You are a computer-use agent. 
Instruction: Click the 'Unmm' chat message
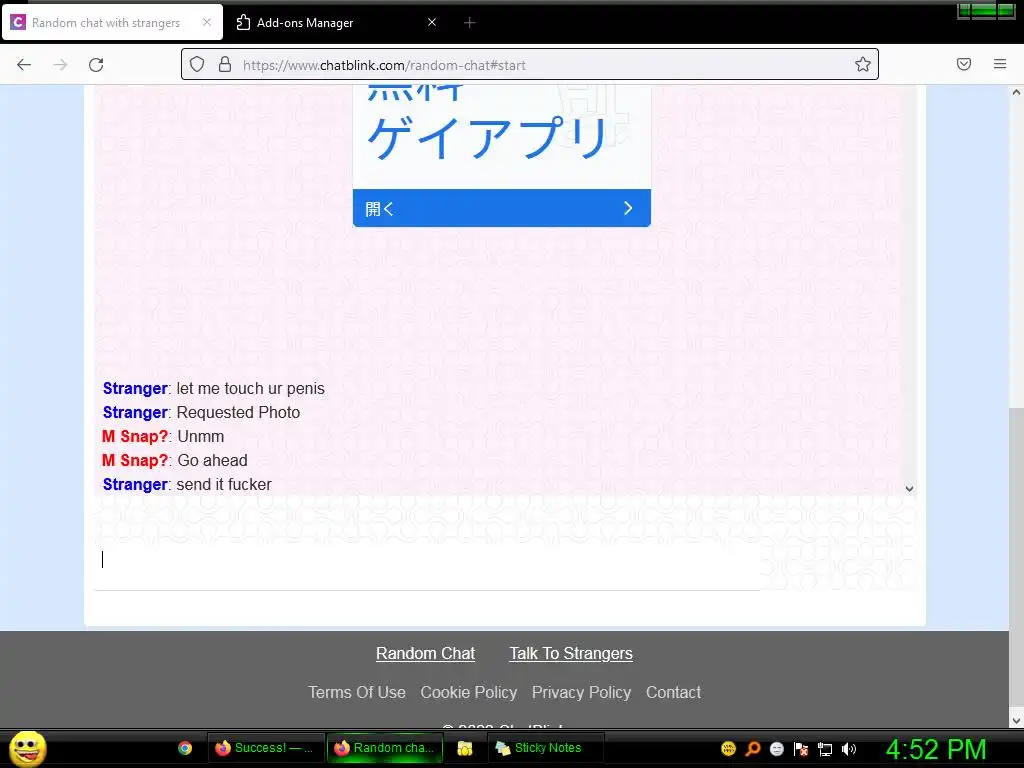[200, 437]
